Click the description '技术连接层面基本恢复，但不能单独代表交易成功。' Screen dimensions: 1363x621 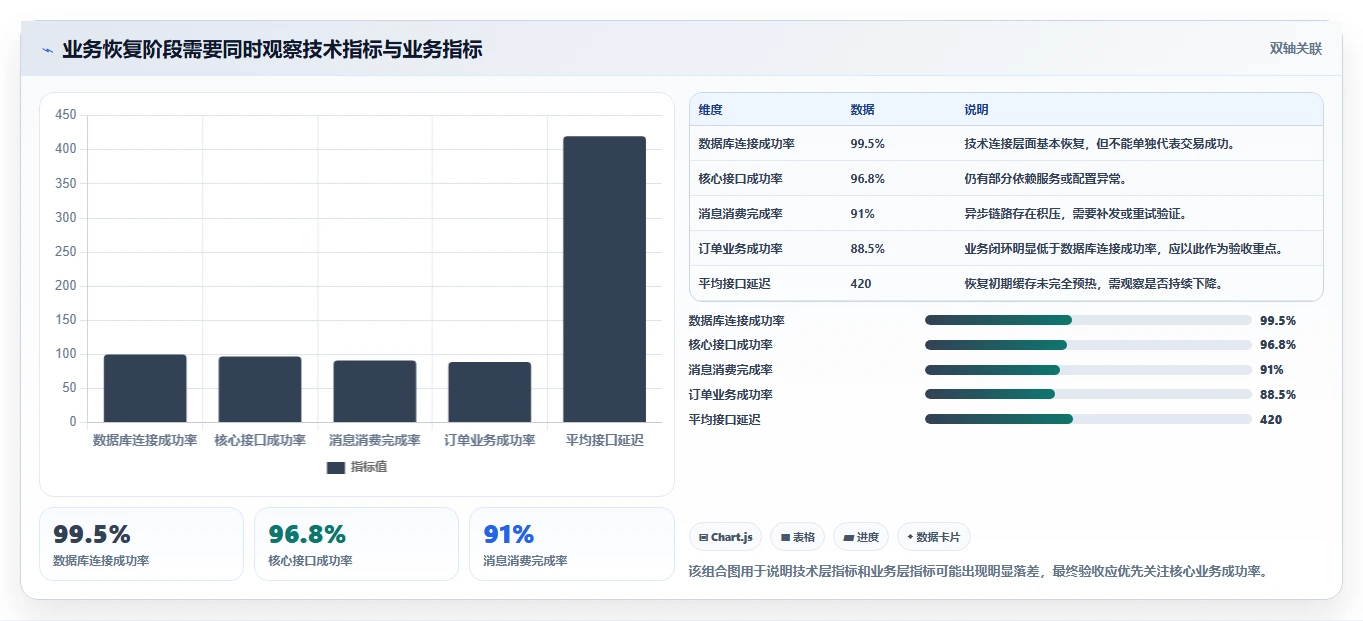coord(1101,144)
